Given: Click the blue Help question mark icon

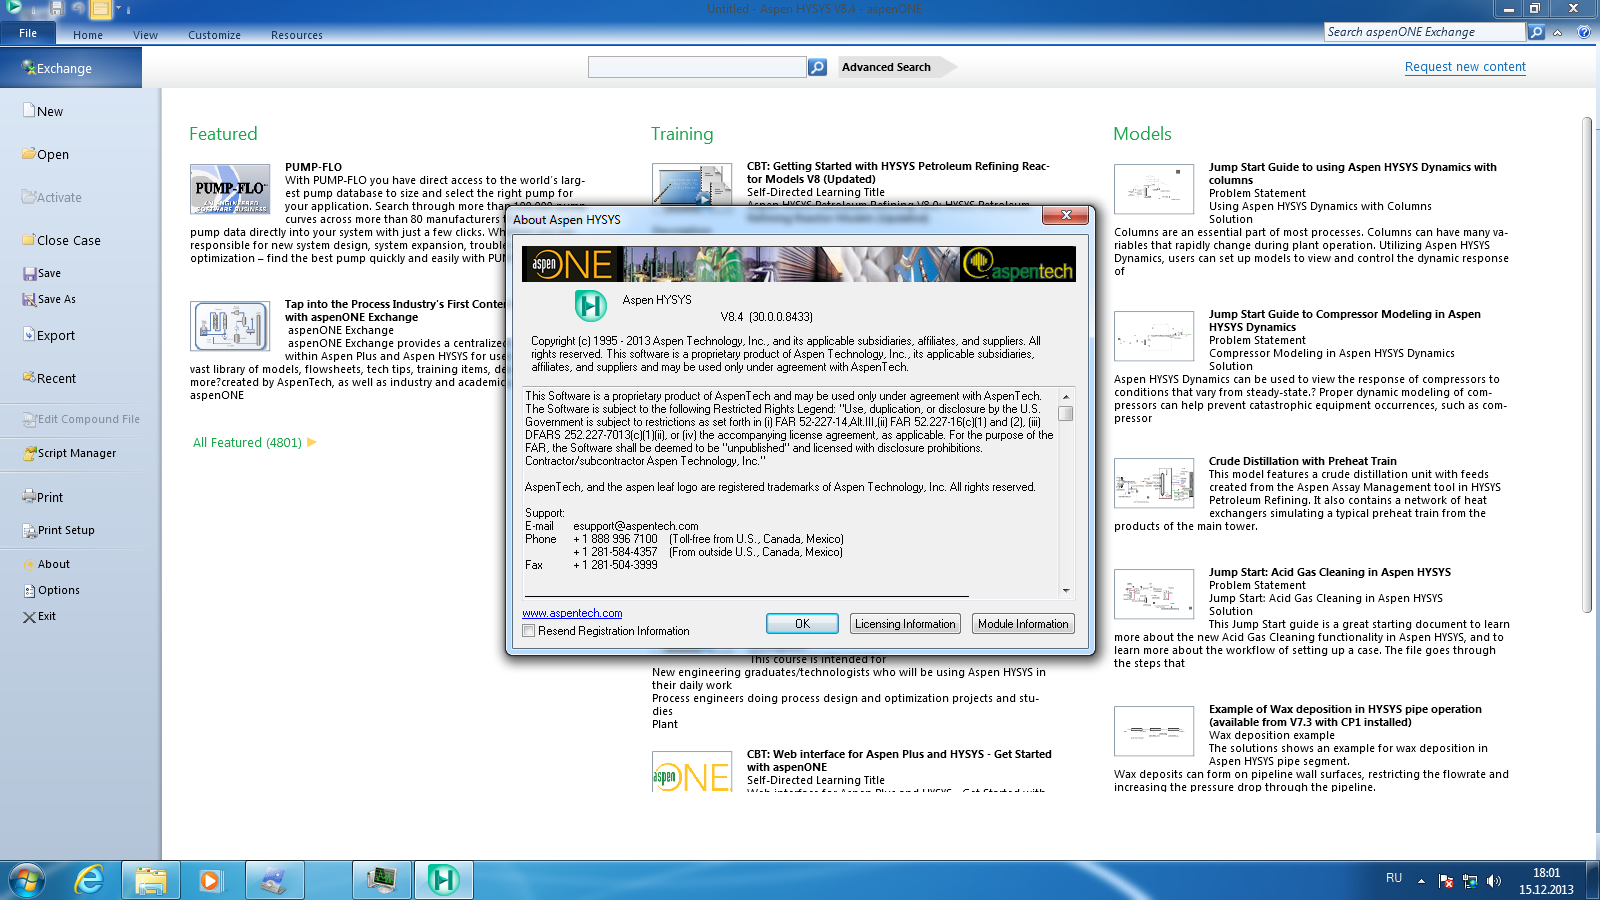Looking at the screenshot, I should tap(1584, 32).
